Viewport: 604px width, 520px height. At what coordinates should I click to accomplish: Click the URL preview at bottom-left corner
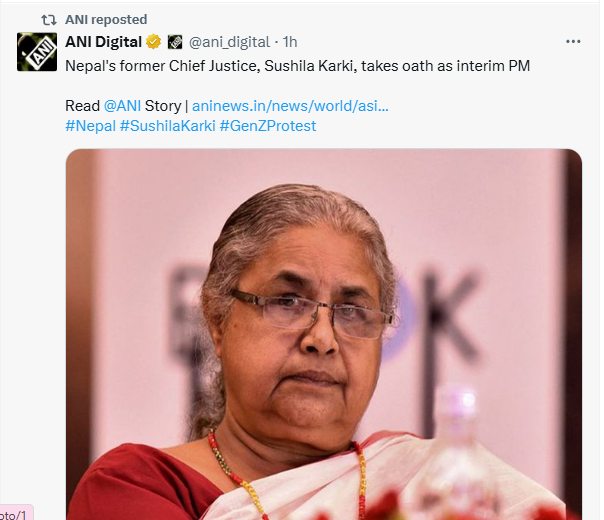[x=15, y=513]
